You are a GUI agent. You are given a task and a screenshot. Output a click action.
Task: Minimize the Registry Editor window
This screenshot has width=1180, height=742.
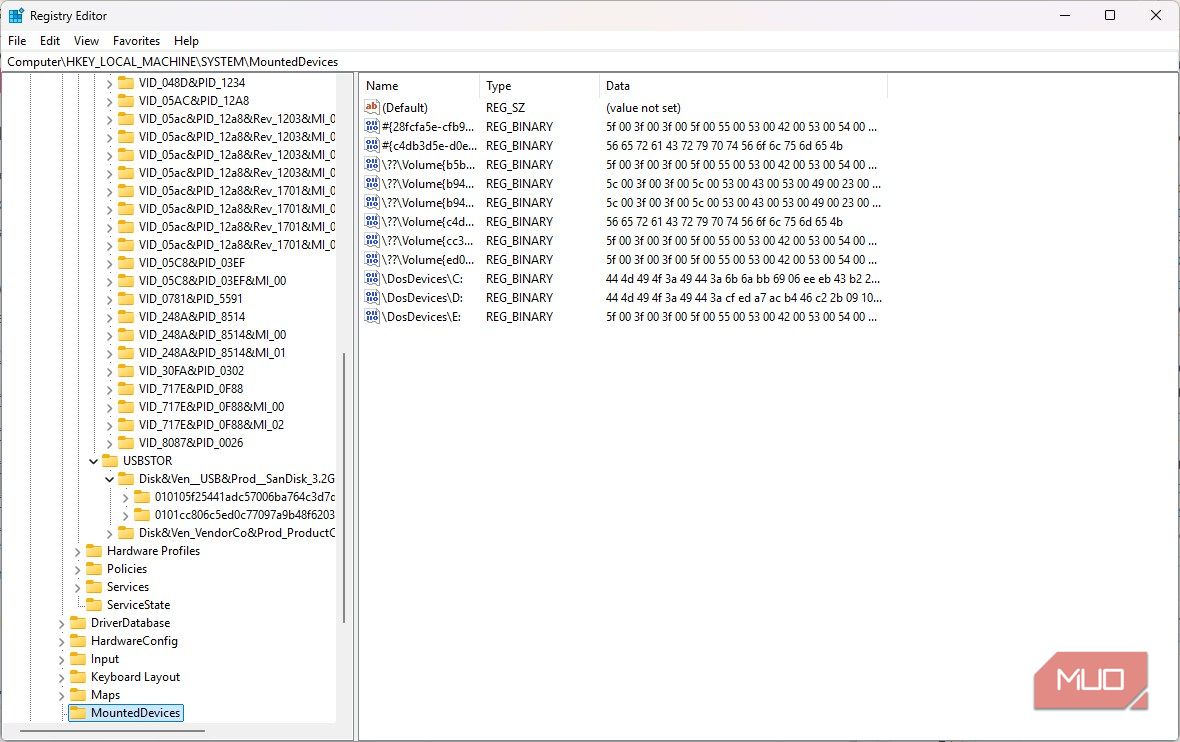click(x=1065, y=15)
